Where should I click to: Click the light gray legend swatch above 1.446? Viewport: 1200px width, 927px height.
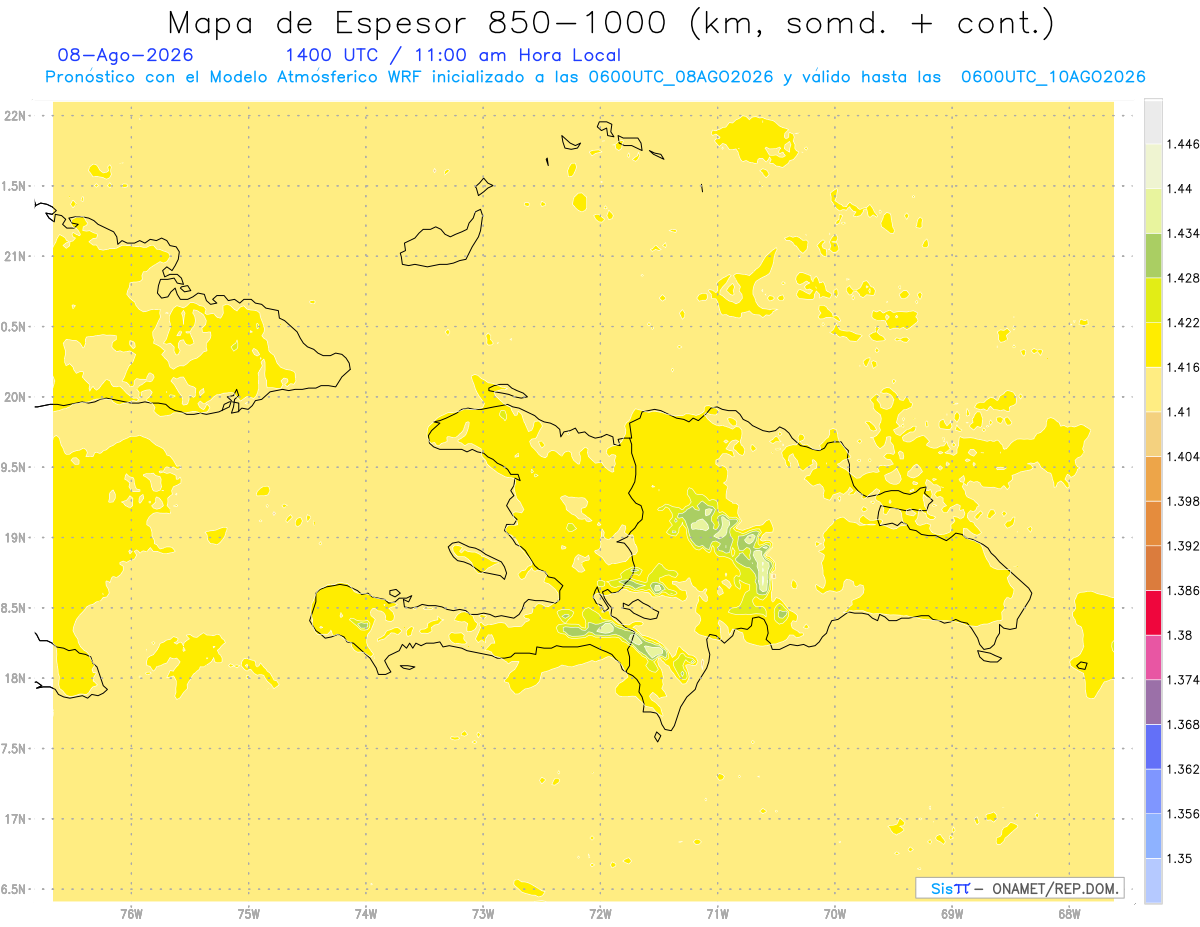click(x=1153, y=121)
